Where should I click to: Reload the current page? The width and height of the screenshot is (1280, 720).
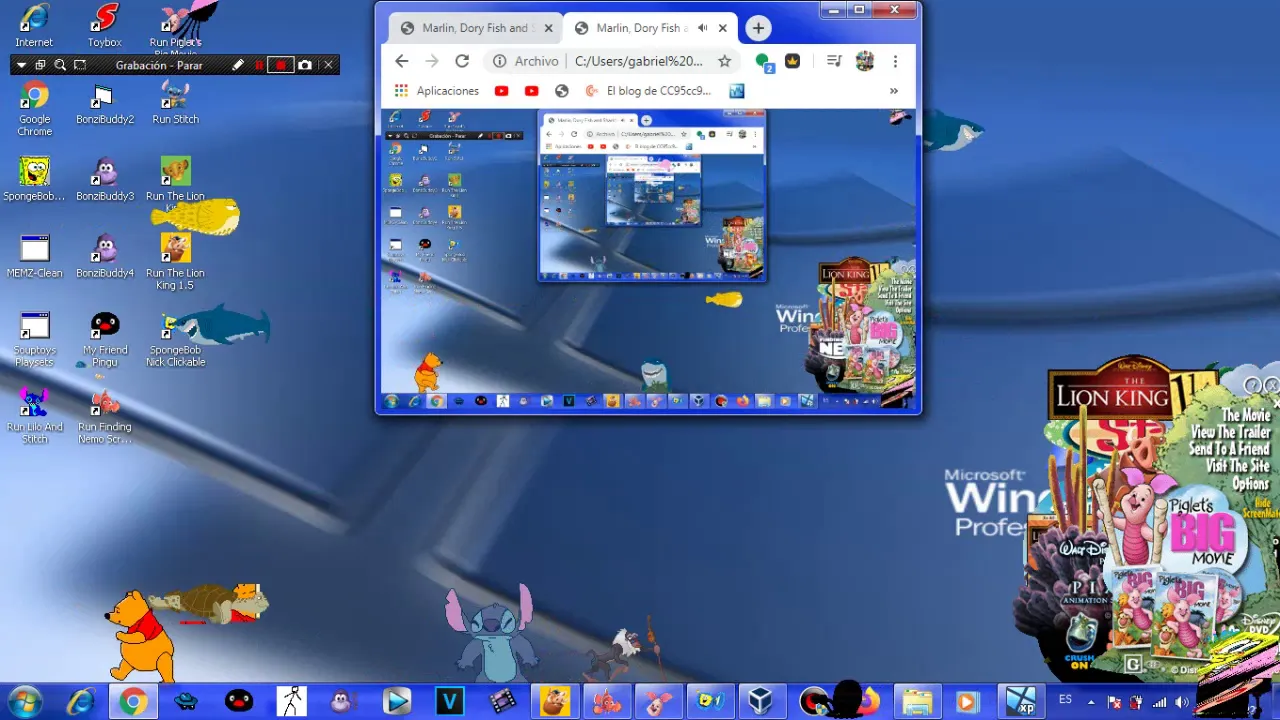click(462, 61)
